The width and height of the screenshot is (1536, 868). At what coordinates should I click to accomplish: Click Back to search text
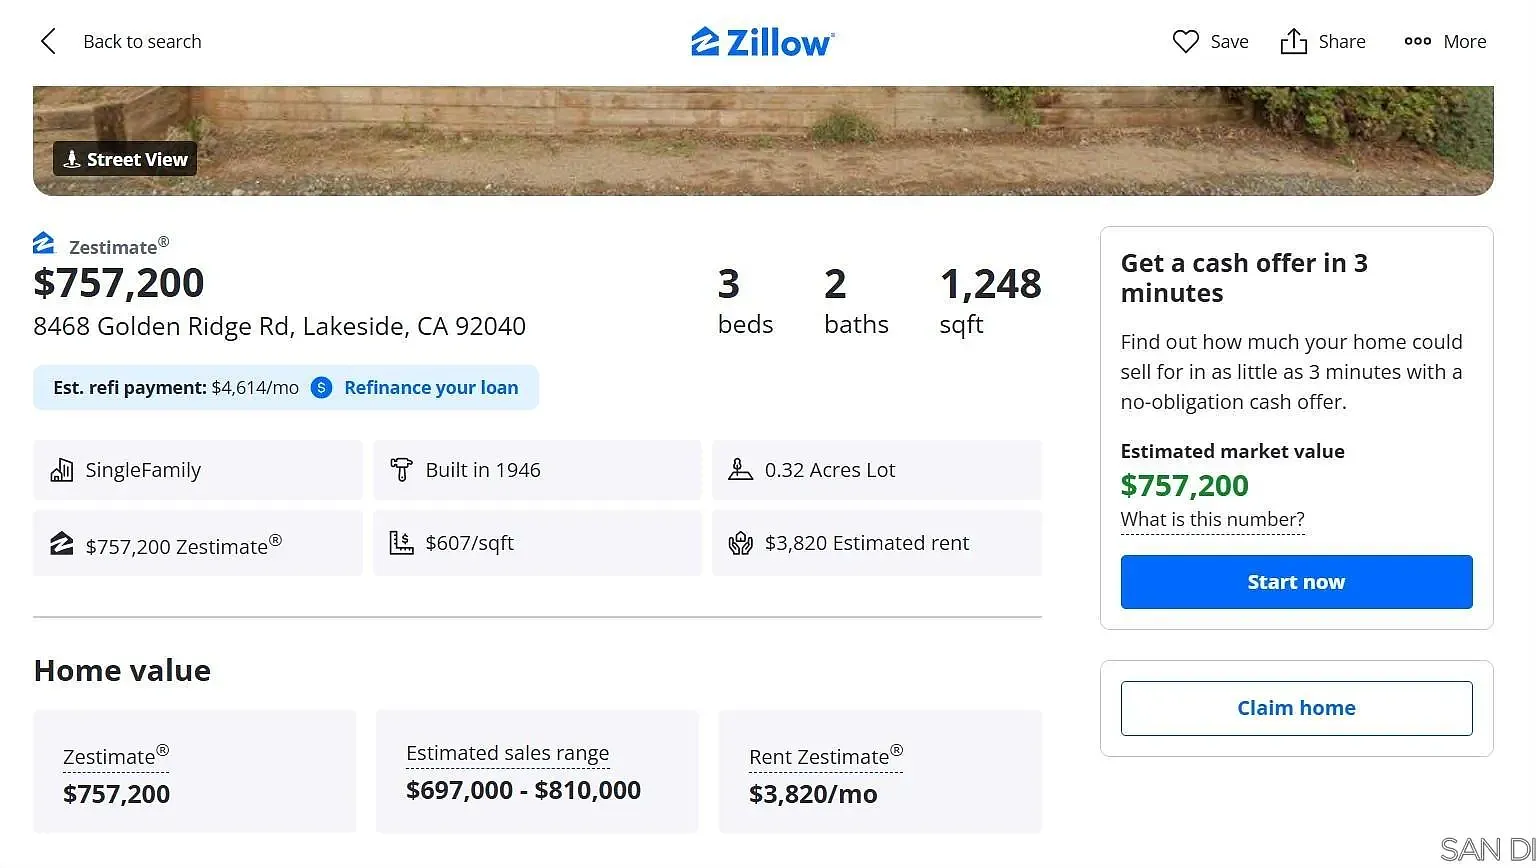[142, 41]
